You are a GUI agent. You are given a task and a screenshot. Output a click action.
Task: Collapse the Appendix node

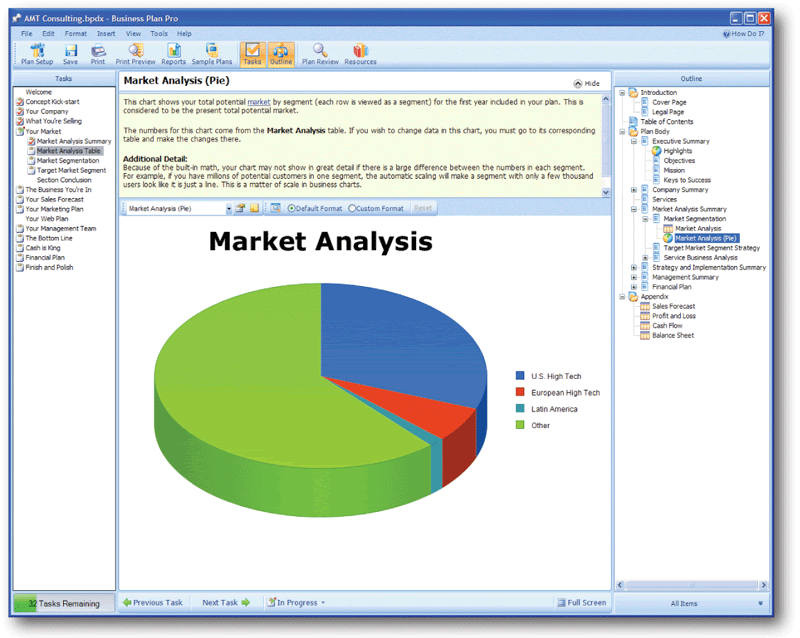click(x=622, y=297)
